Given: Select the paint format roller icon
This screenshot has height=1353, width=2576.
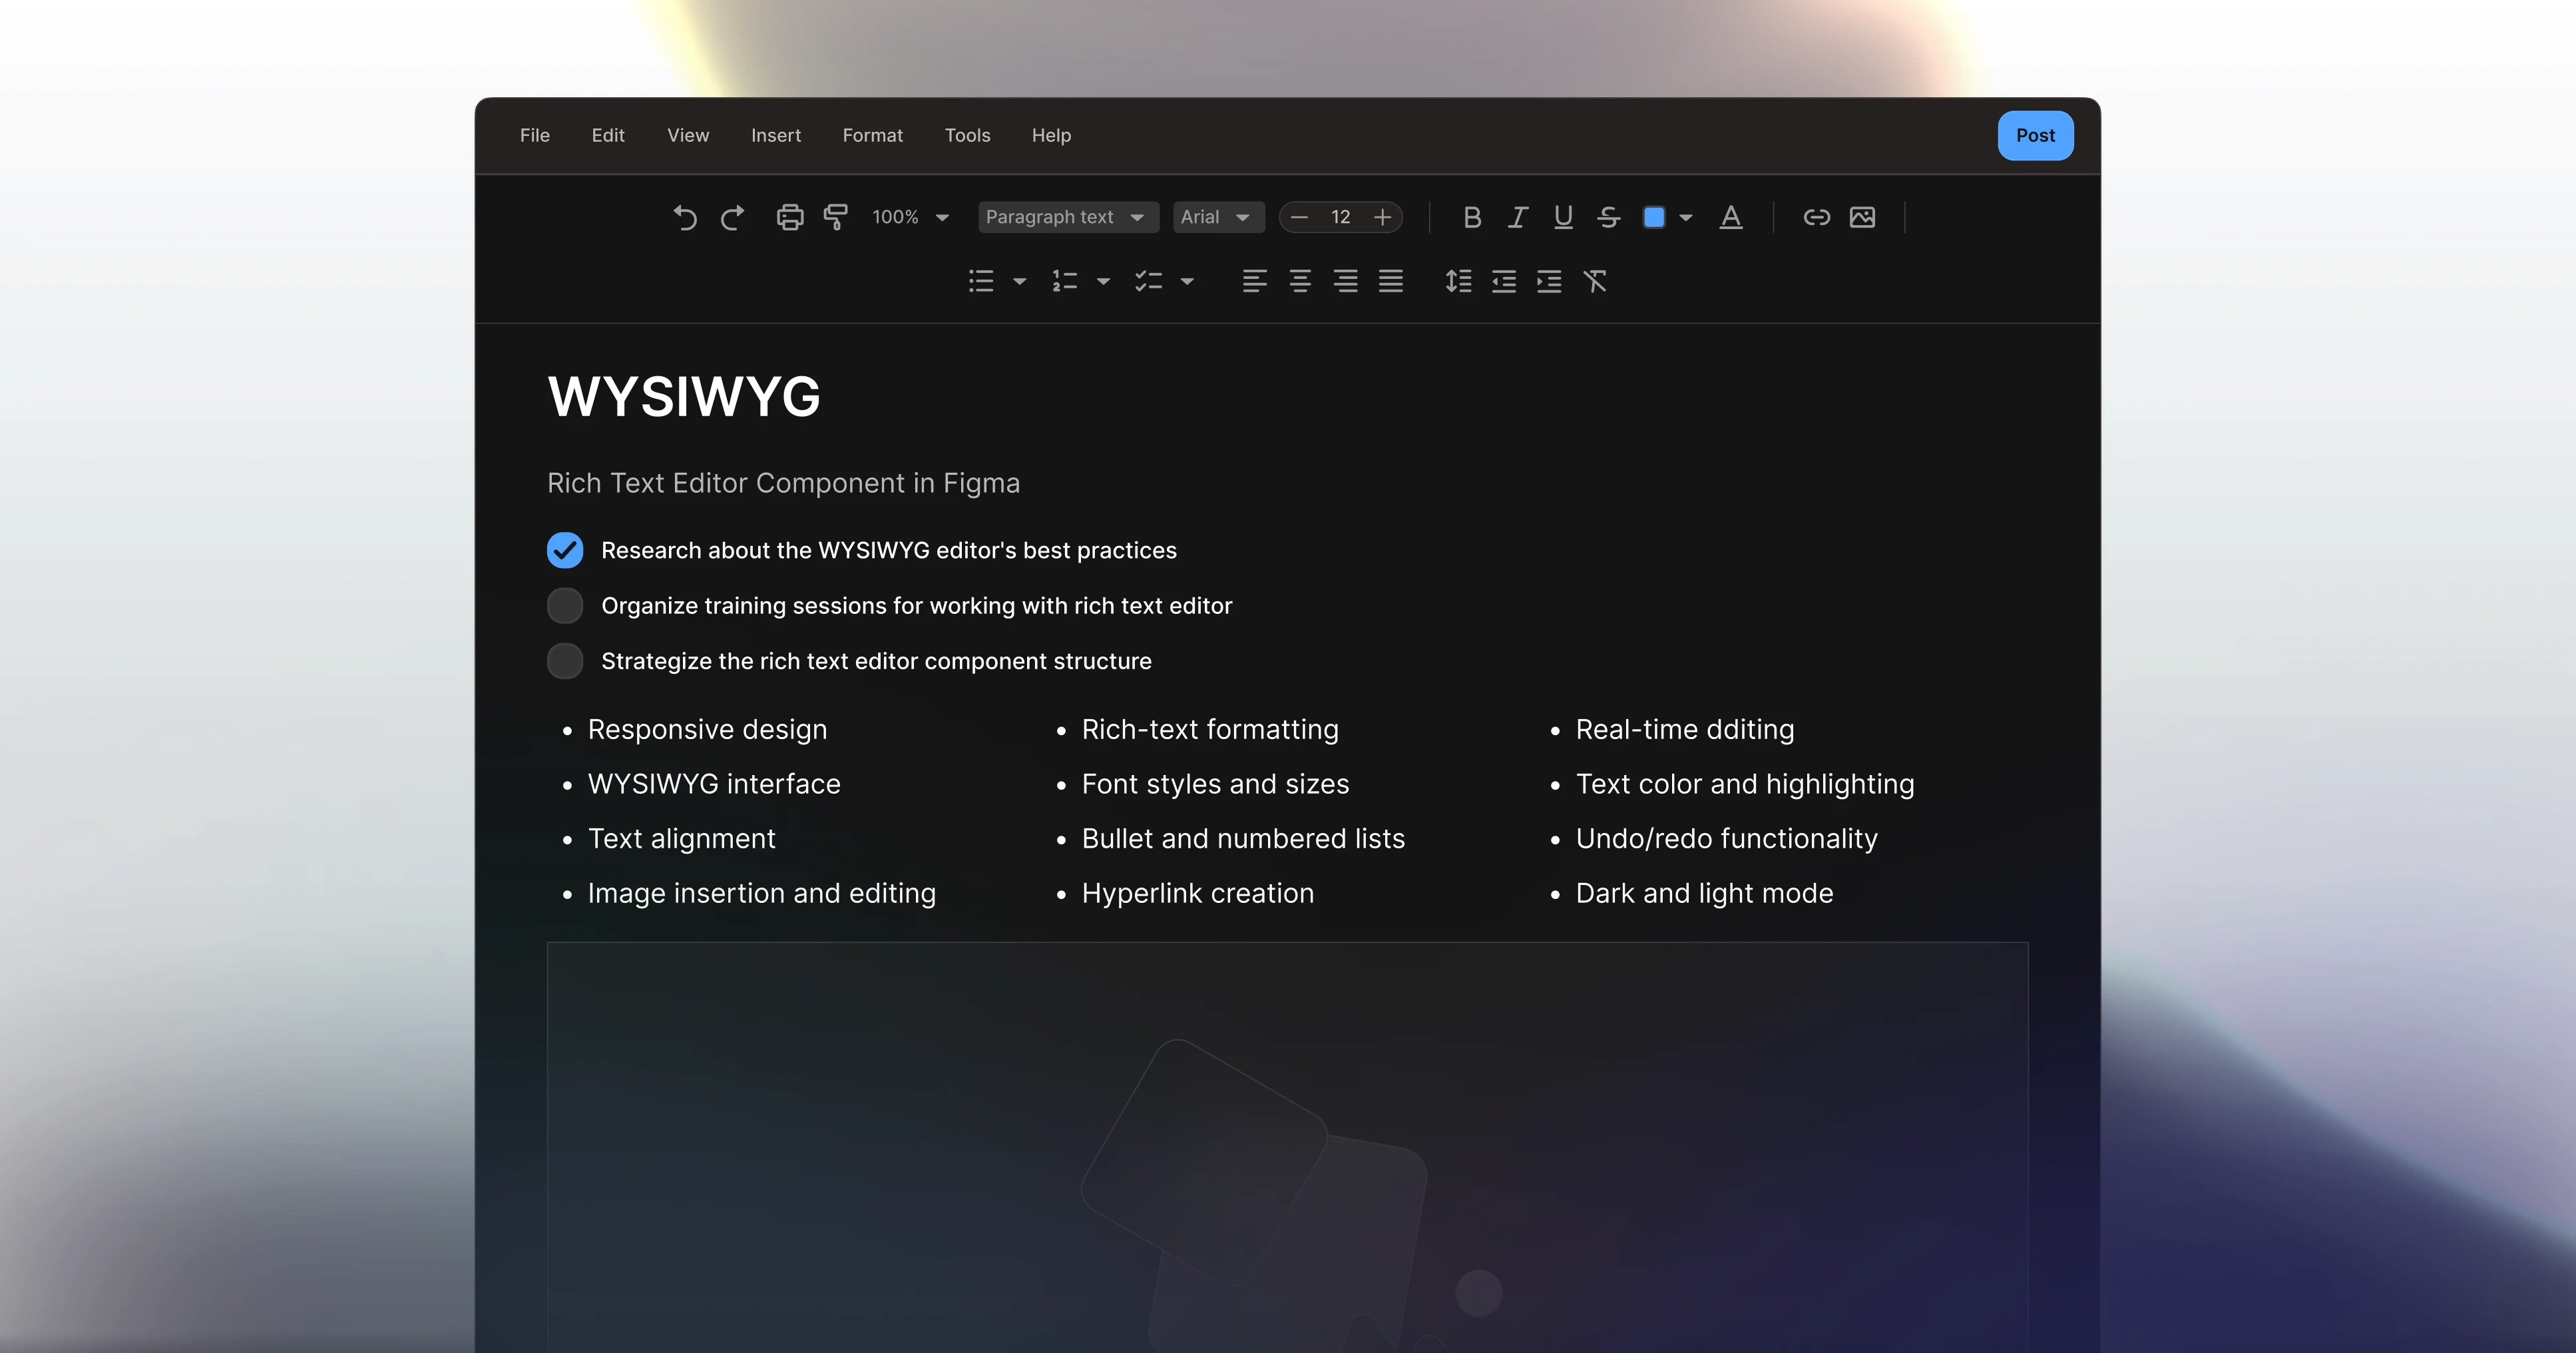Looking at the screenshot, I should (x=836, y=217).
